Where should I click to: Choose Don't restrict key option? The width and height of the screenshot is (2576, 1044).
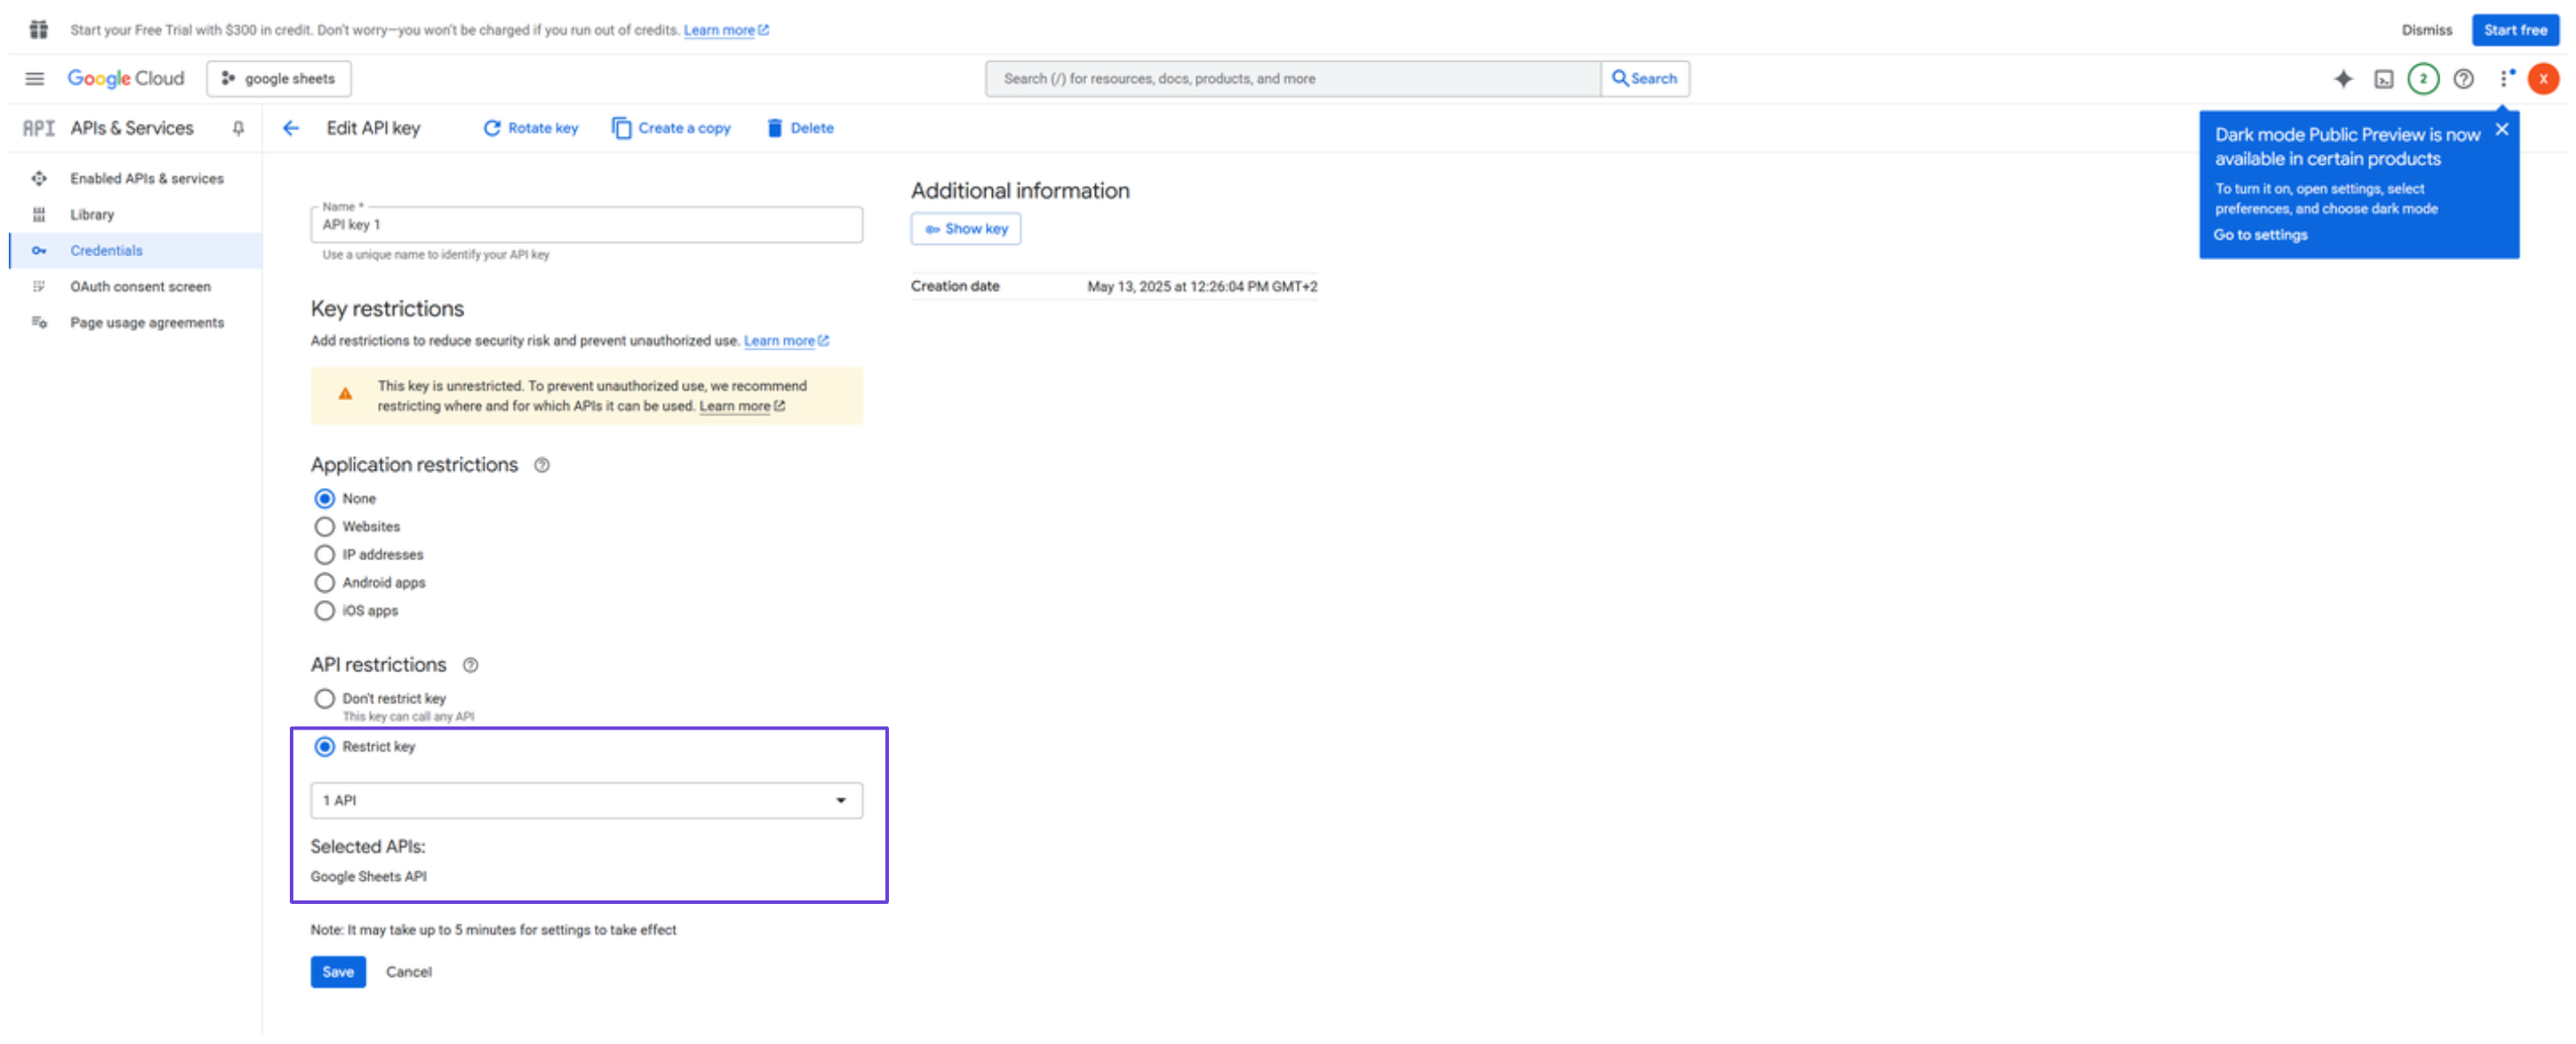pos(325,699)
